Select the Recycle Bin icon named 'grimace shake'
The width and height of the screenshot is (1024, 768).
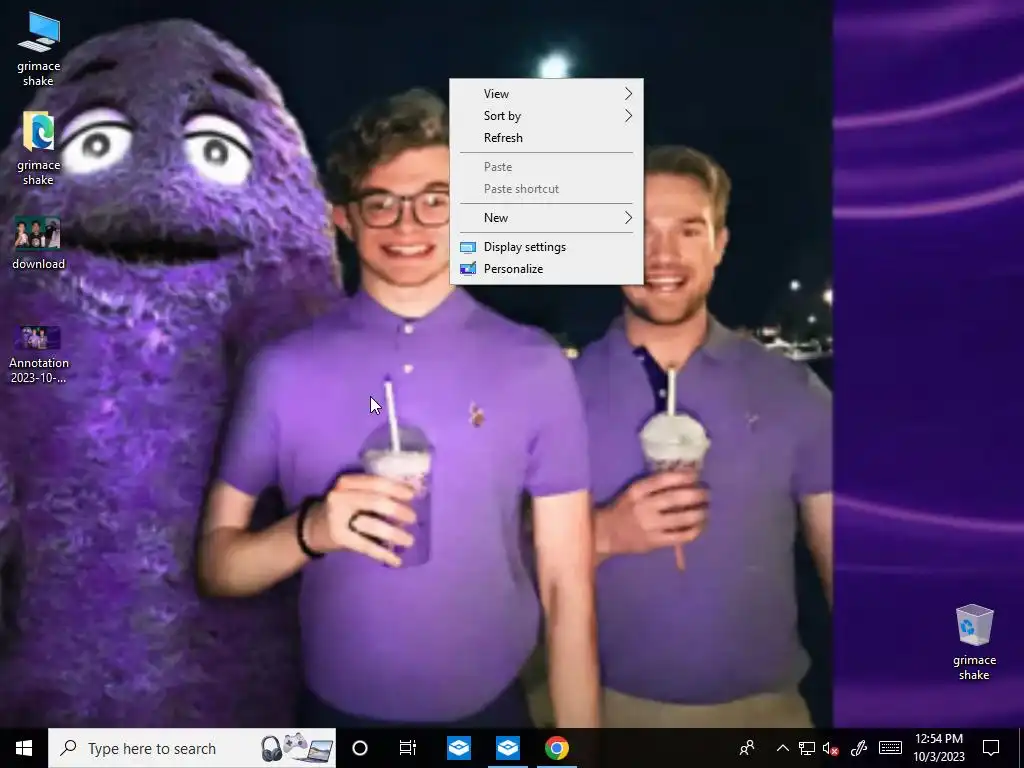pyautogui.click(x=974, y=642)
